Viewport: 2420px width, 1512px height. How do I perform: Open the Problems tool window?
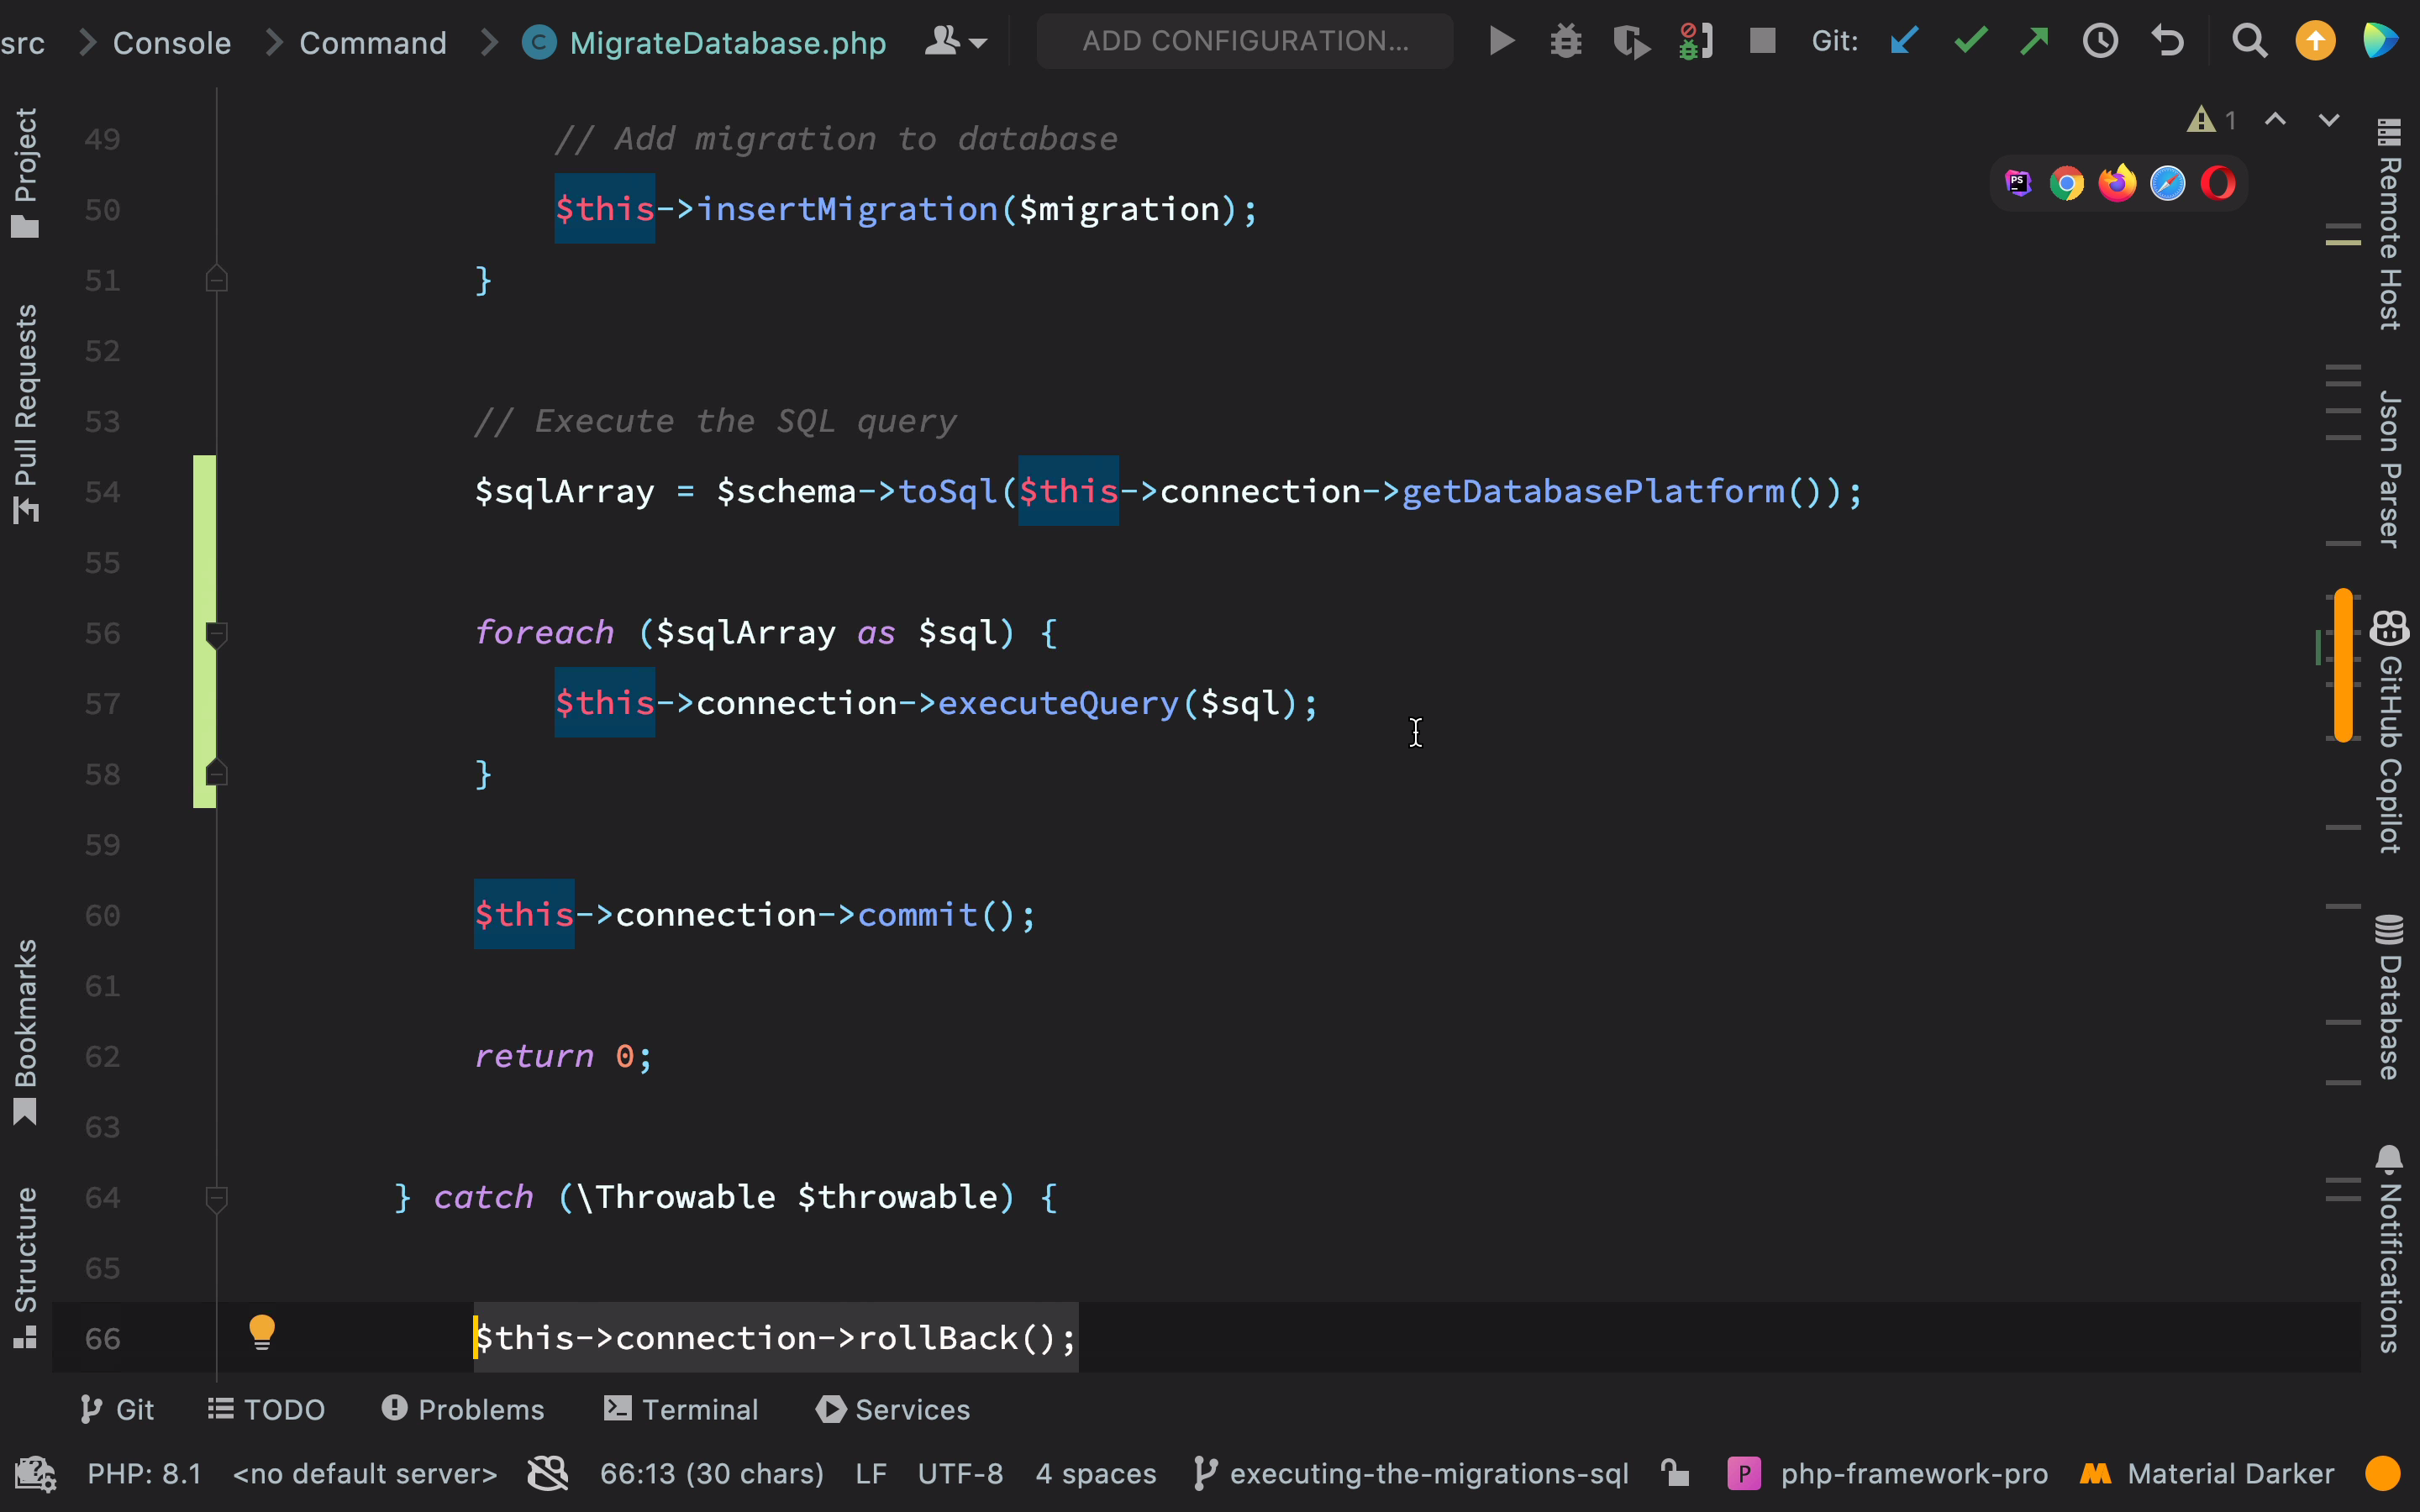463,1409
